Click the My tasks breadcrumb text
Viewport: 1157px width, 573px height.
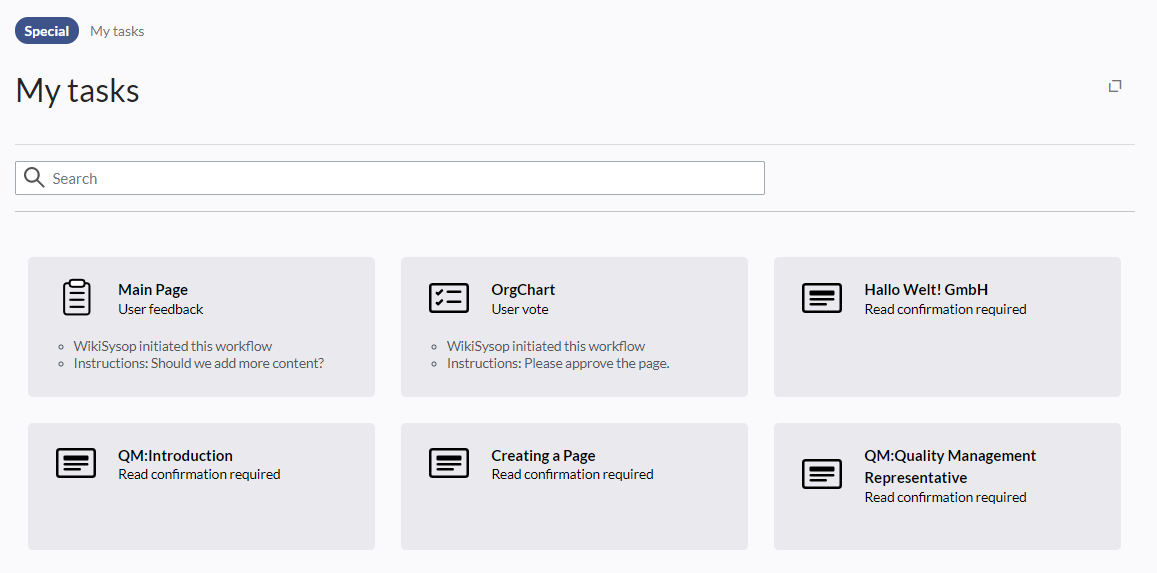coord(117,31)
